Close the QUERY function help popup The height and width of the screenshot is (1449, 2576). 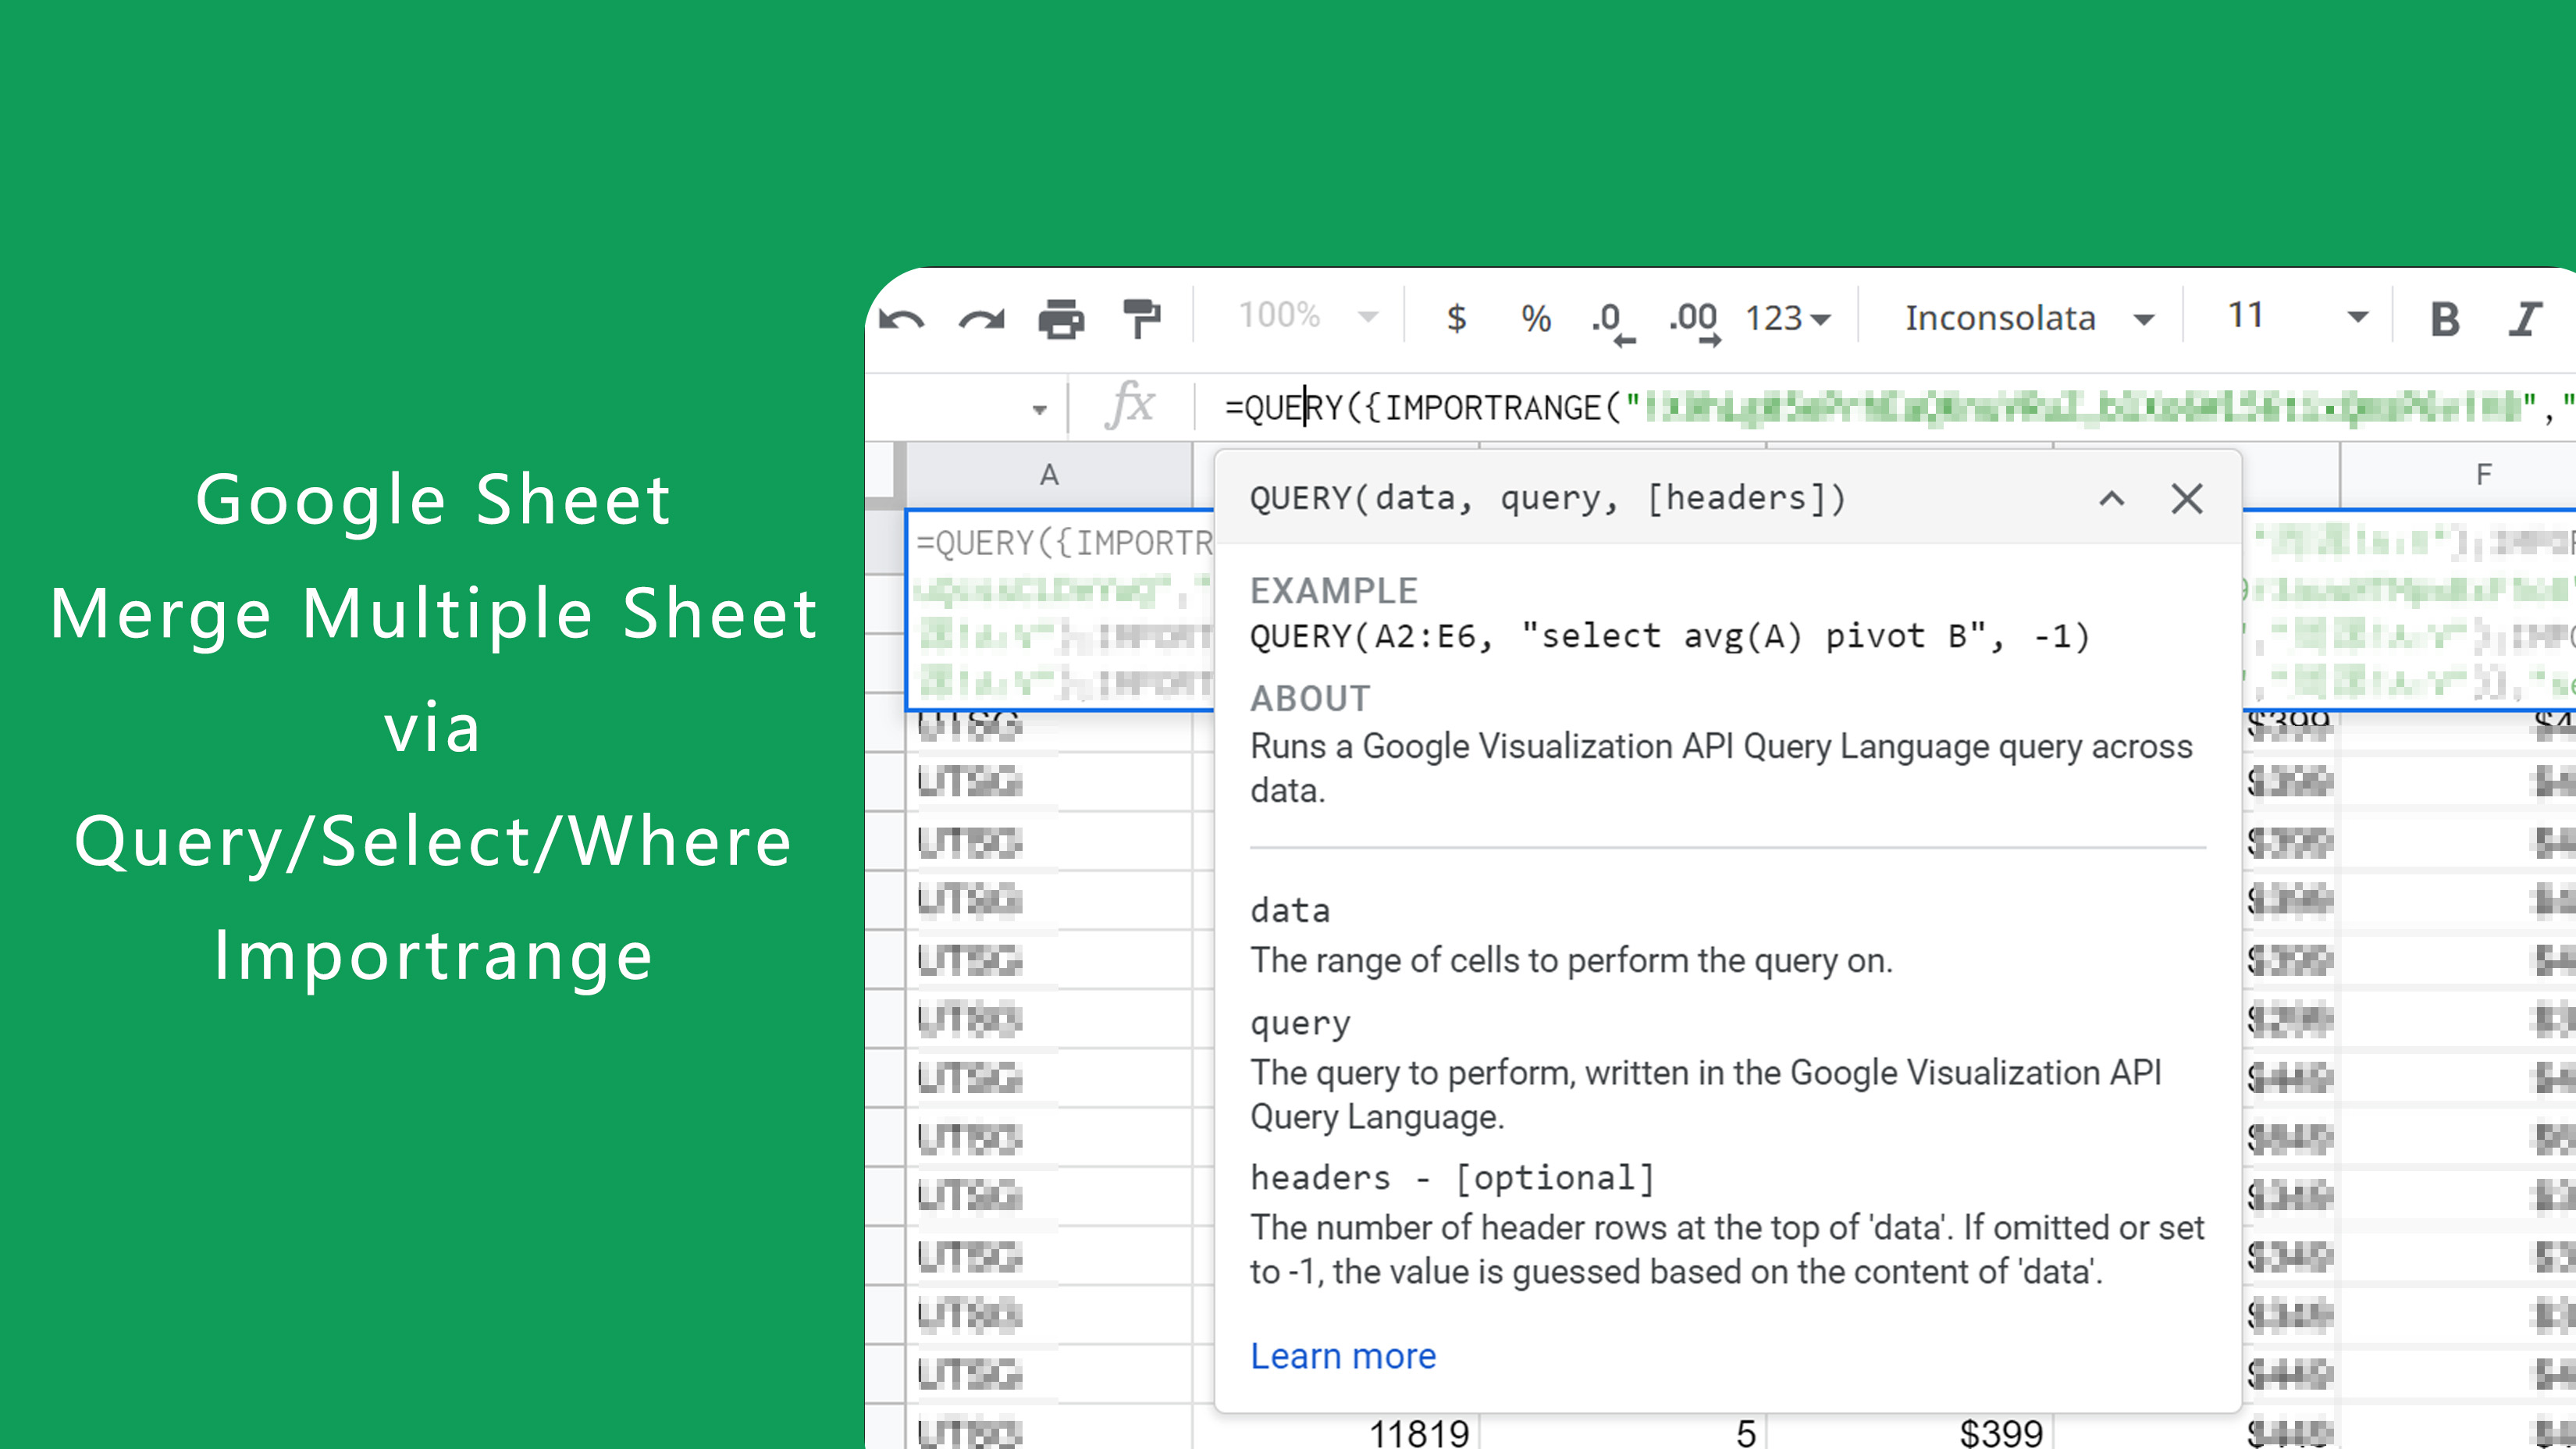2187,498
